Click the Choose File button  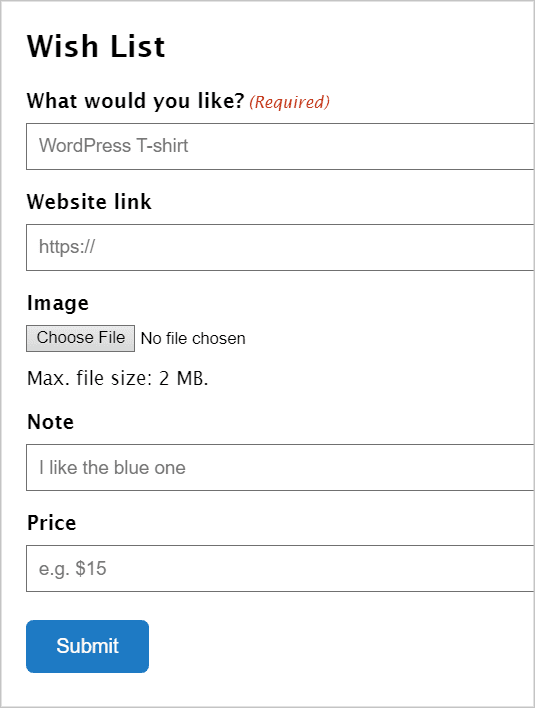pos(80,338)
